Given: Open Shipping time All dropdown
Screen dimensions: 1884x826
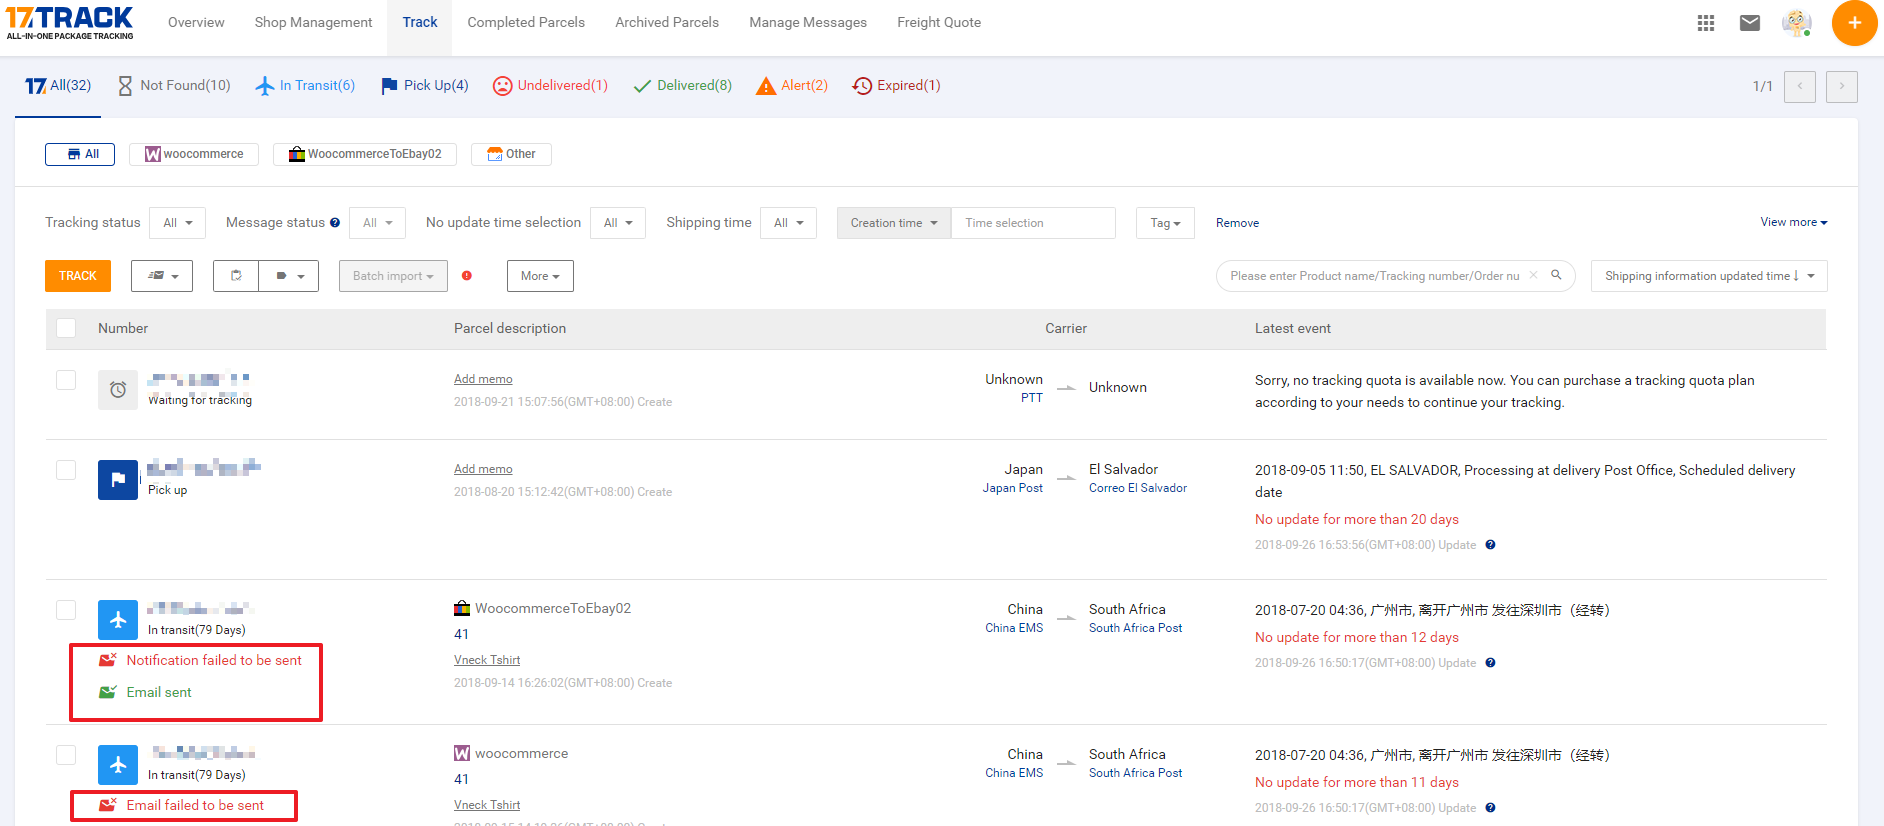Looking at the screenshot, I should click(x=788, y=223).
